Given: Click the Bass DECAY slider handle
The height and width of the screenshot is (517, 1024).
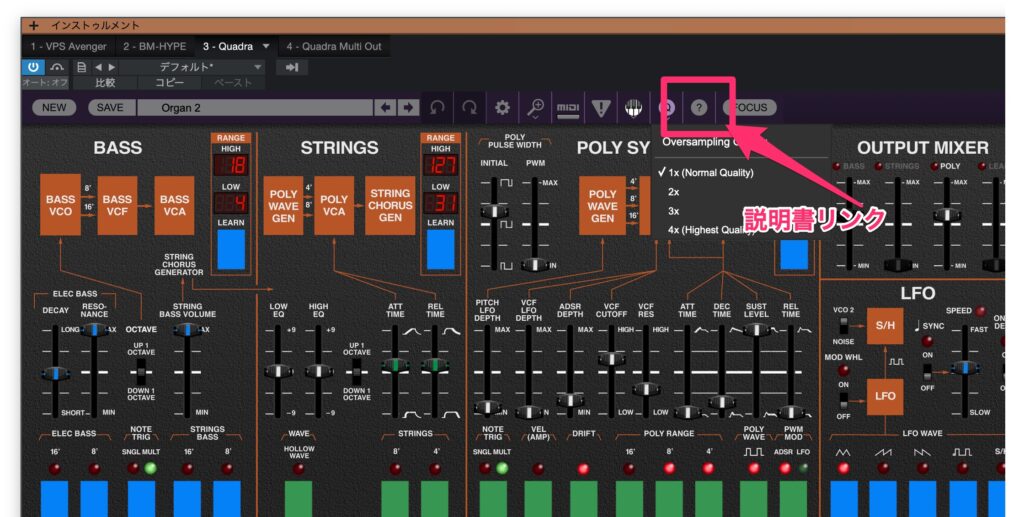Looking at the screenshot, I should click(55, 374).
